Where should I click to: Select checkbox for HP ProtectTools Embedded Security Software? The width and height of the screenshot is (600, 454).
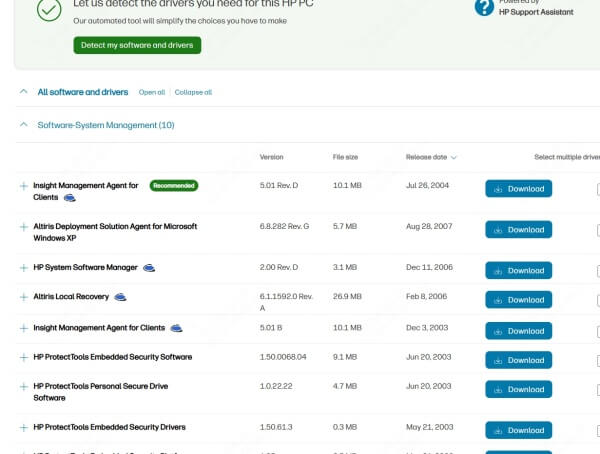tap(598, 361)
